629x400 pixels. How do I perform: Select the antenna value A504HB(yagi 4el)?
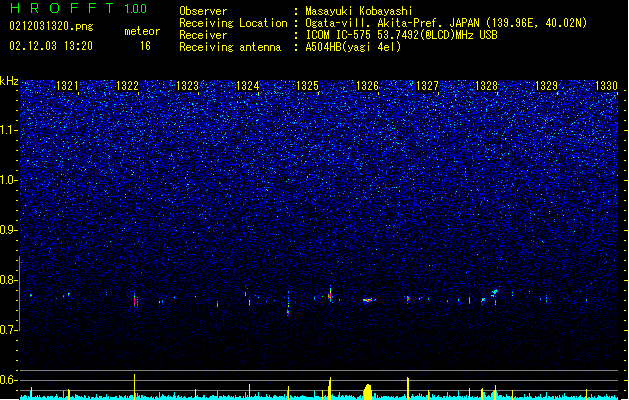[353, 47]
